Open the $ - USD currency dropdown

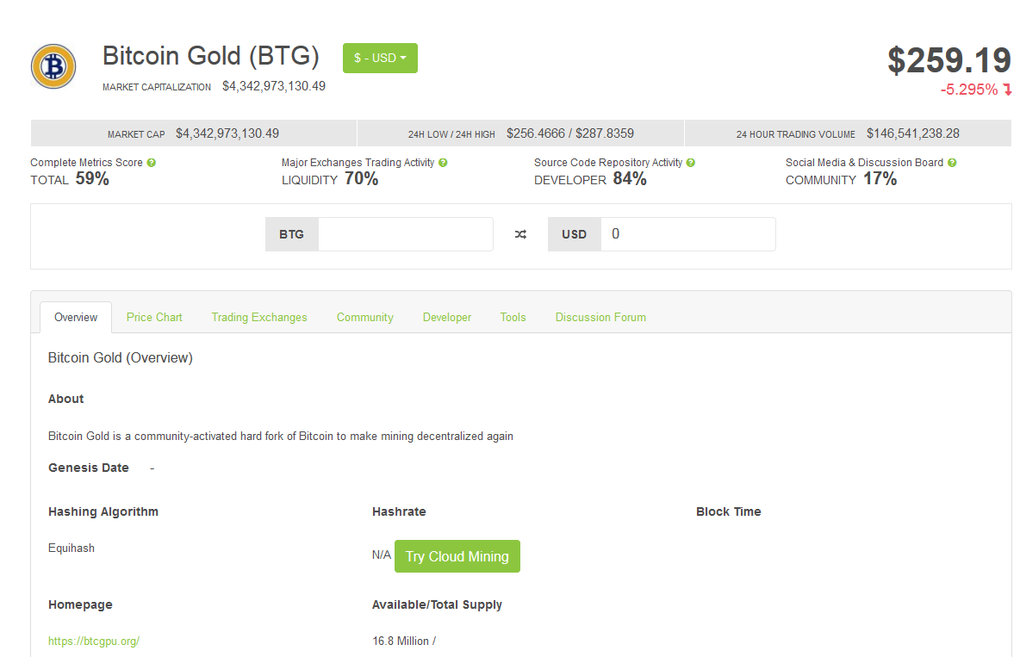380,58
